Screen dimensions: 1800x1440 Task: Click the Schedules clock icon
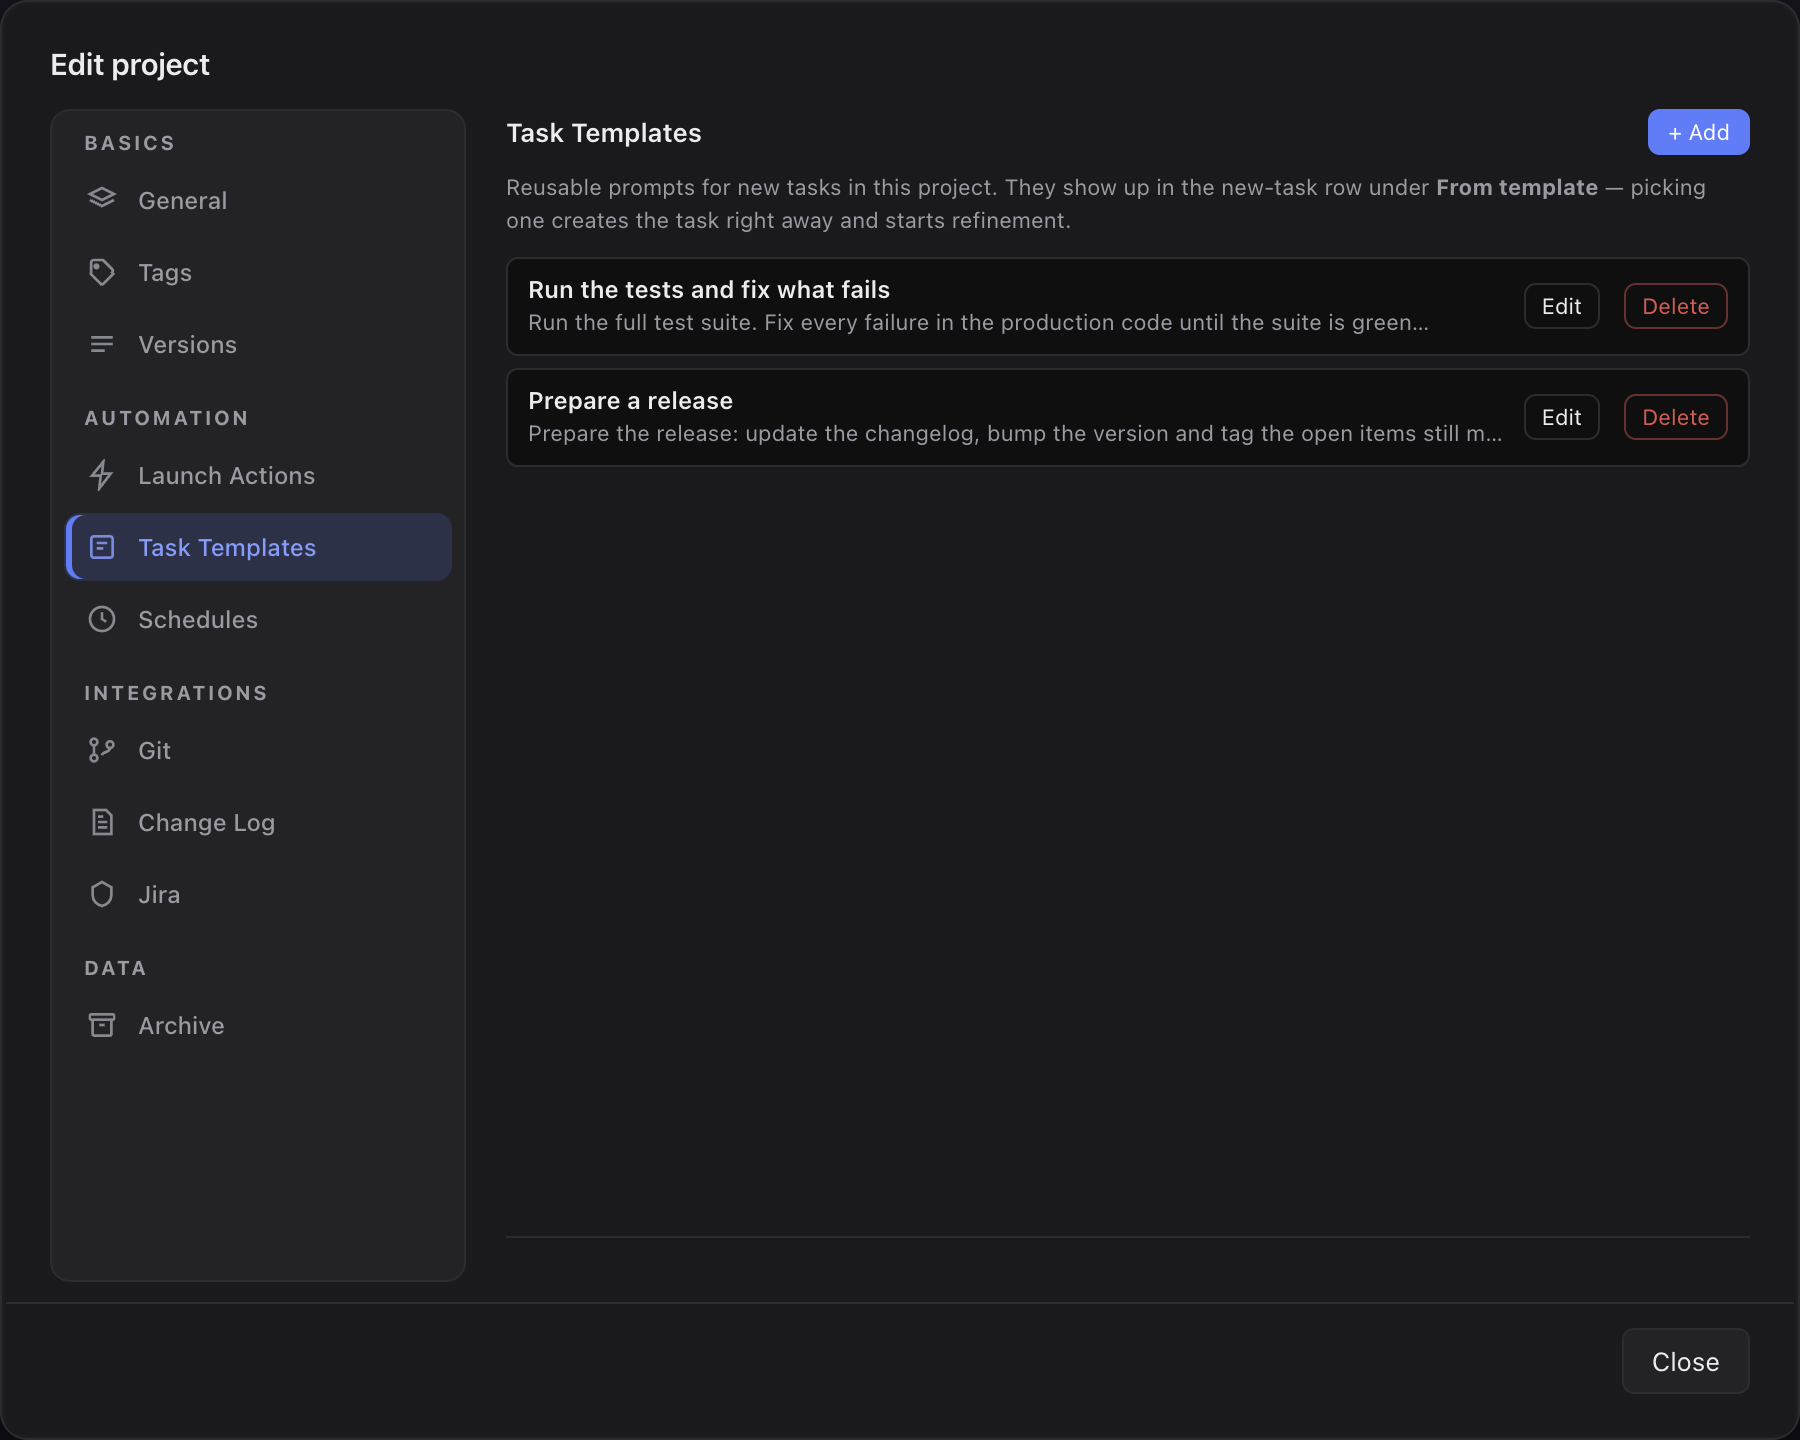[x=102, y=619]
